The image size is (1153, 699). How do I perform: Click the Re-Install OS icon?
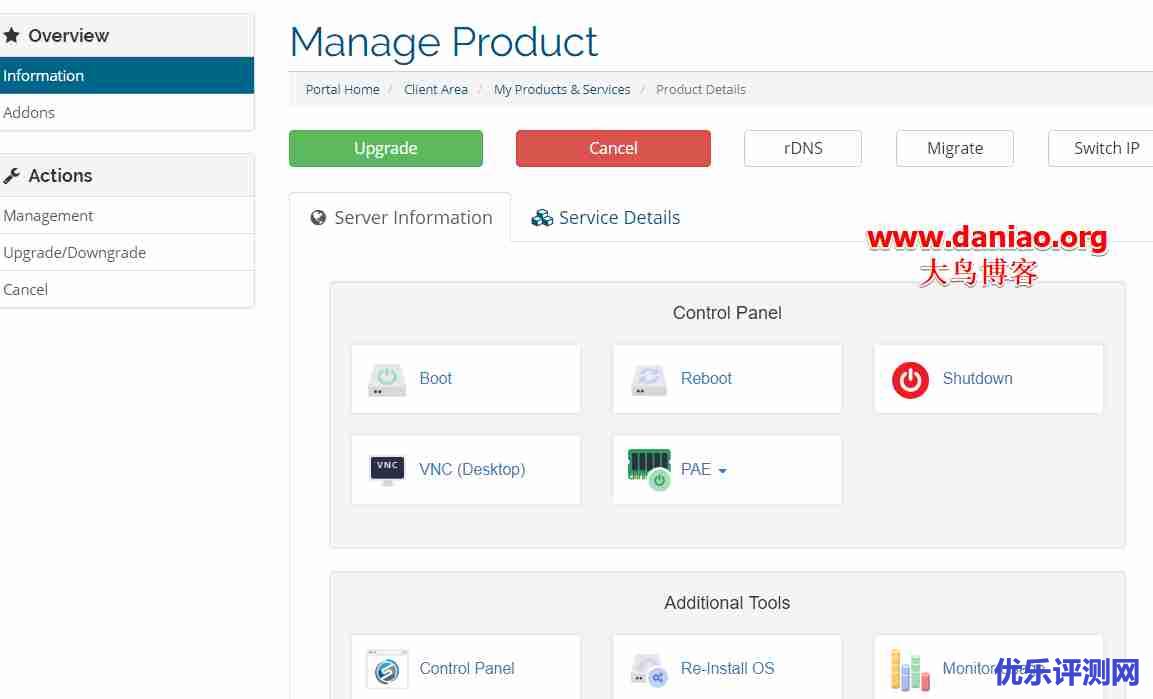(649, 669)
